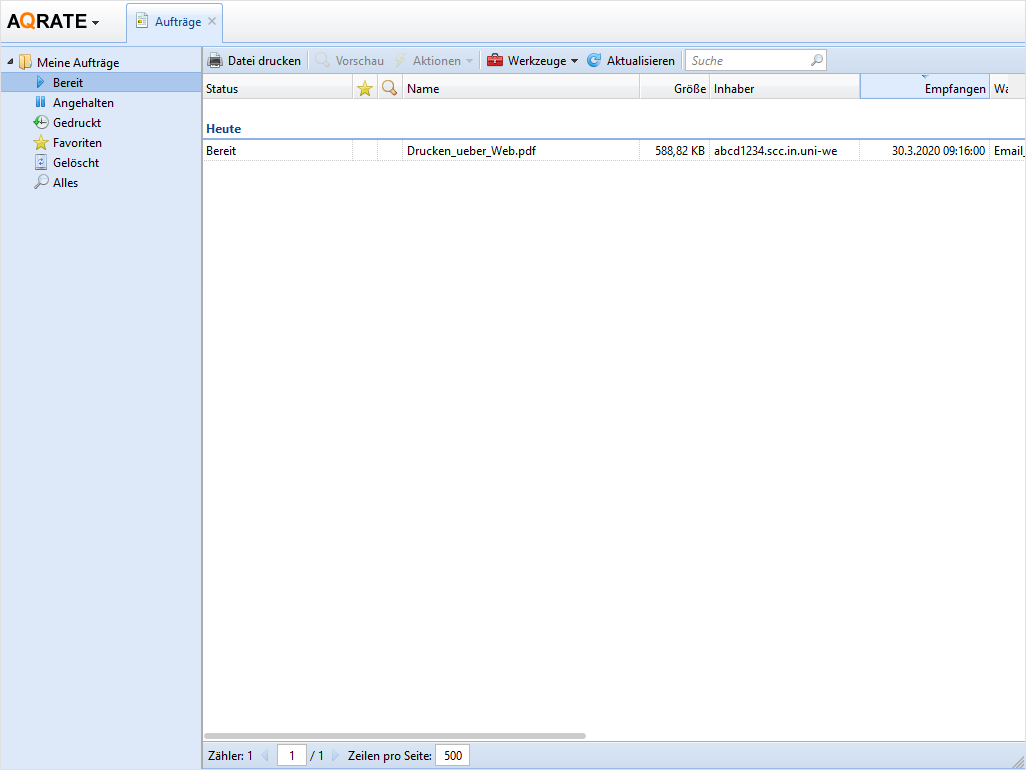Click the horizontal scrollbar below the list

tap(394, 735)
